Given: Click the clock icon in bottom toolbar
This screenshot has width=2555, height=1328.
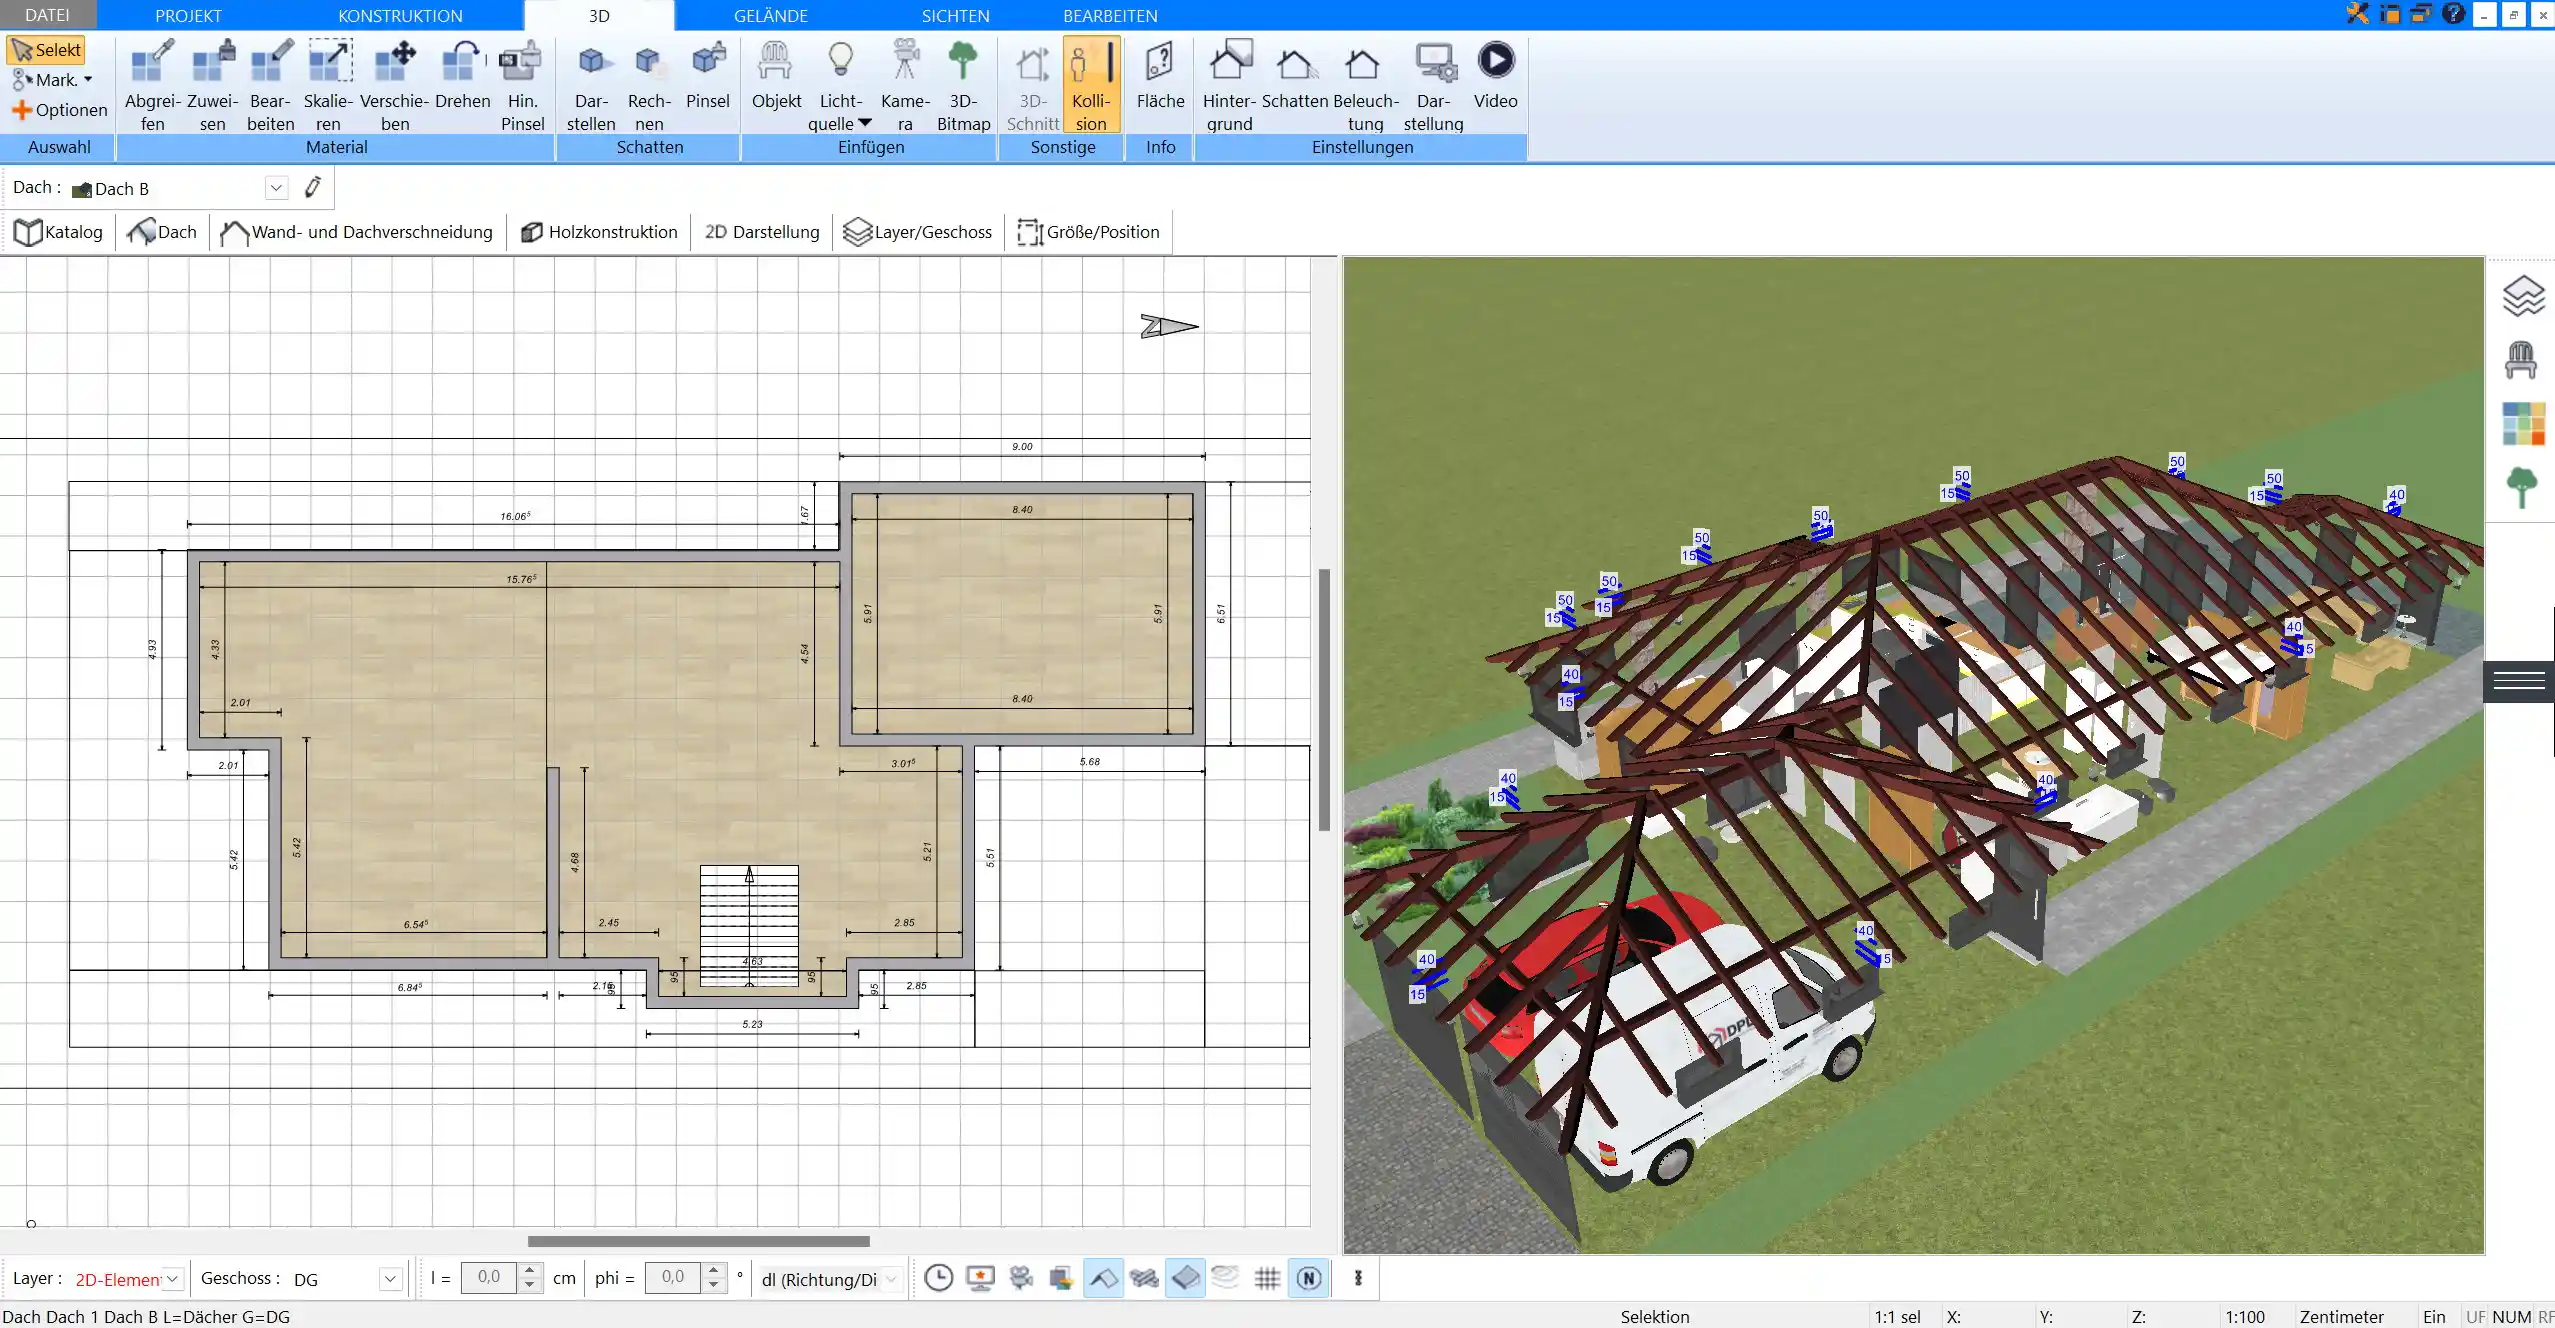Looking at the screenshot, I should [x=938, y=1278].
